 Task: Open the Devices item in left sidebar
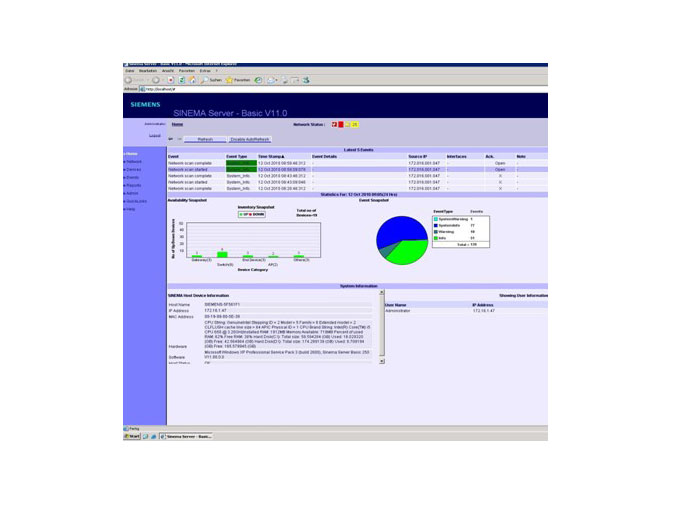(x=133, y=169)
